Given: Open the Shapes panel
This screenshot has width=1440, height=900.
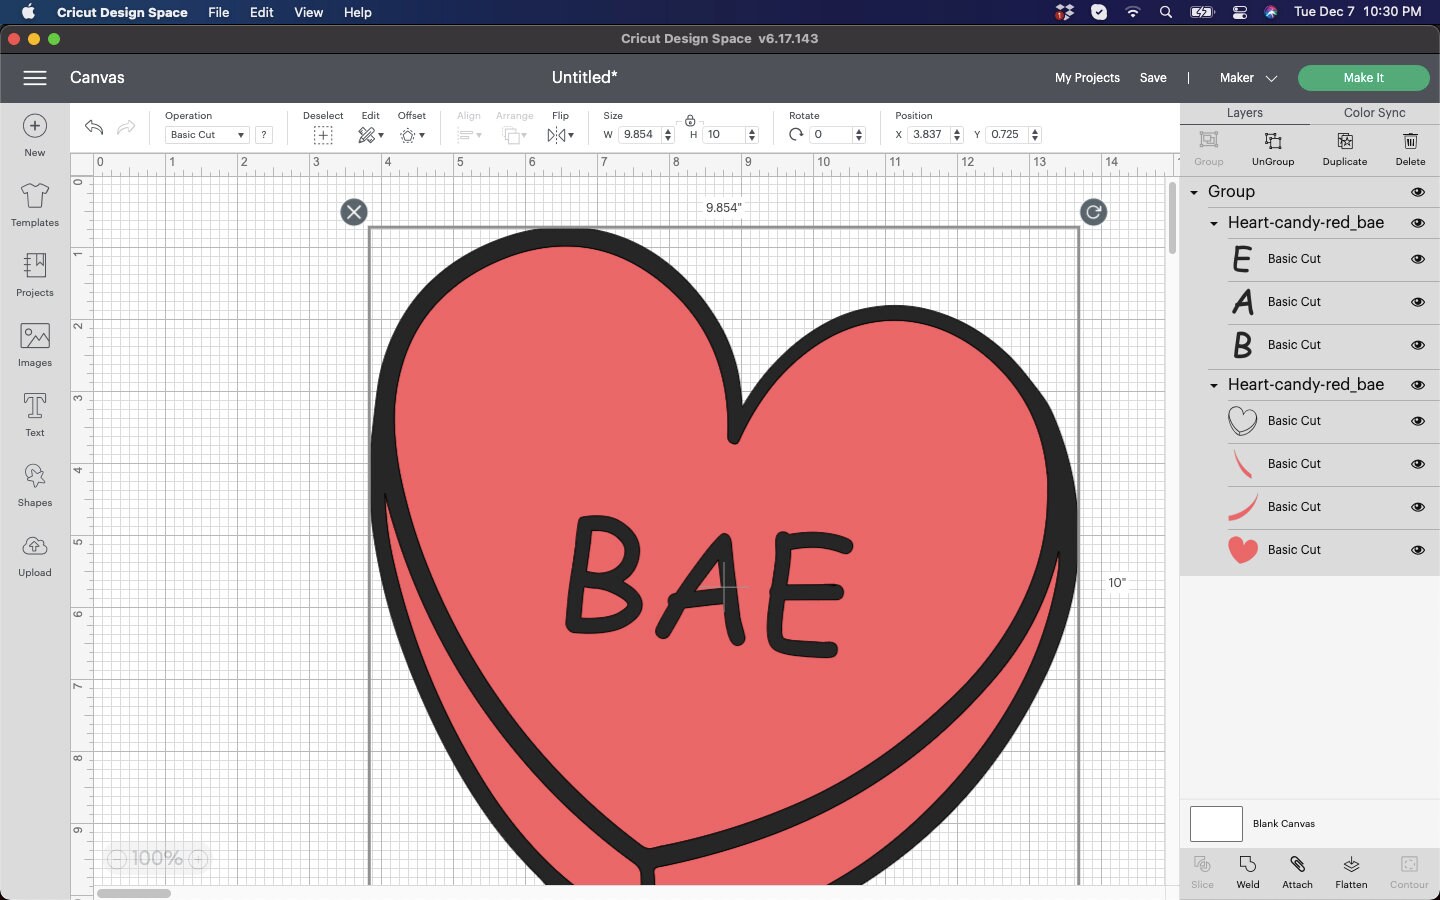Looking at the screenshot, I should click(x=34, y=486).
